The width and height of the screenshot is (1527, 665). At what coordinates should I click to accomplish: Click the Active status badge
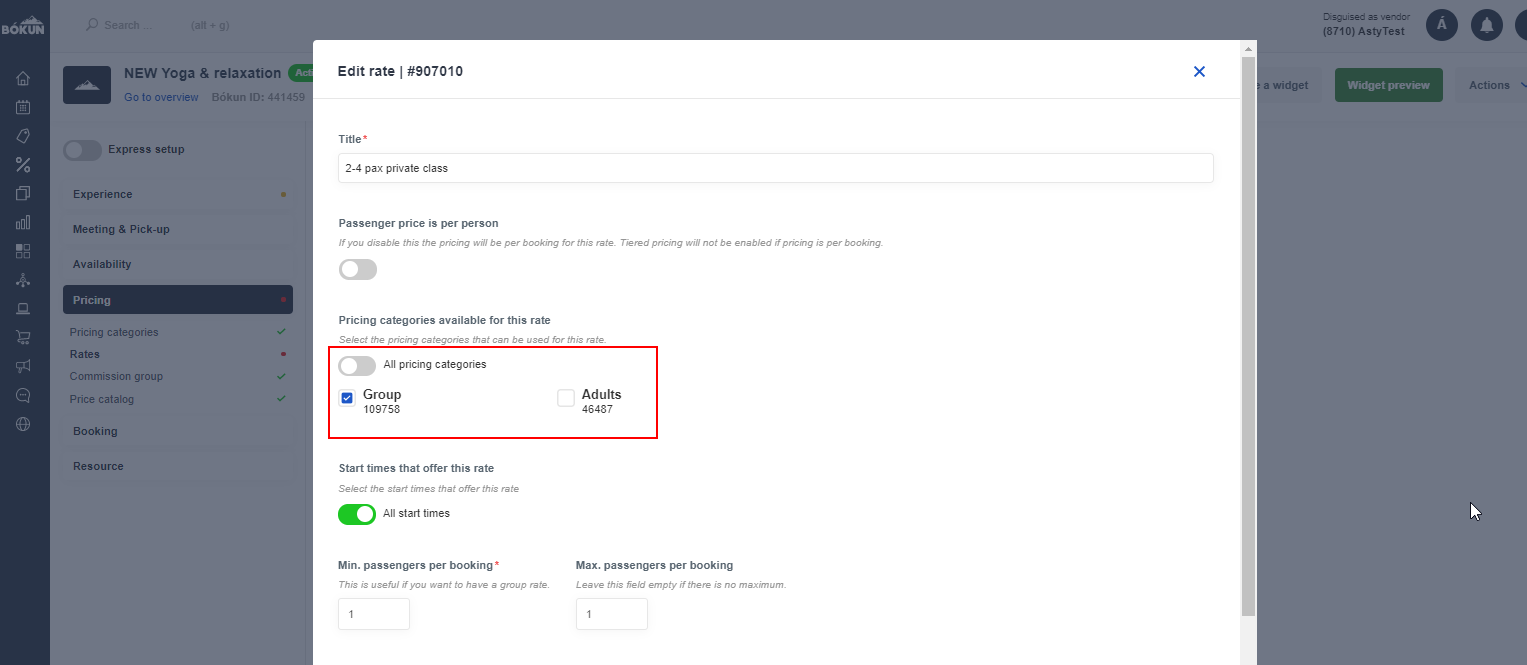pos(301,73)
